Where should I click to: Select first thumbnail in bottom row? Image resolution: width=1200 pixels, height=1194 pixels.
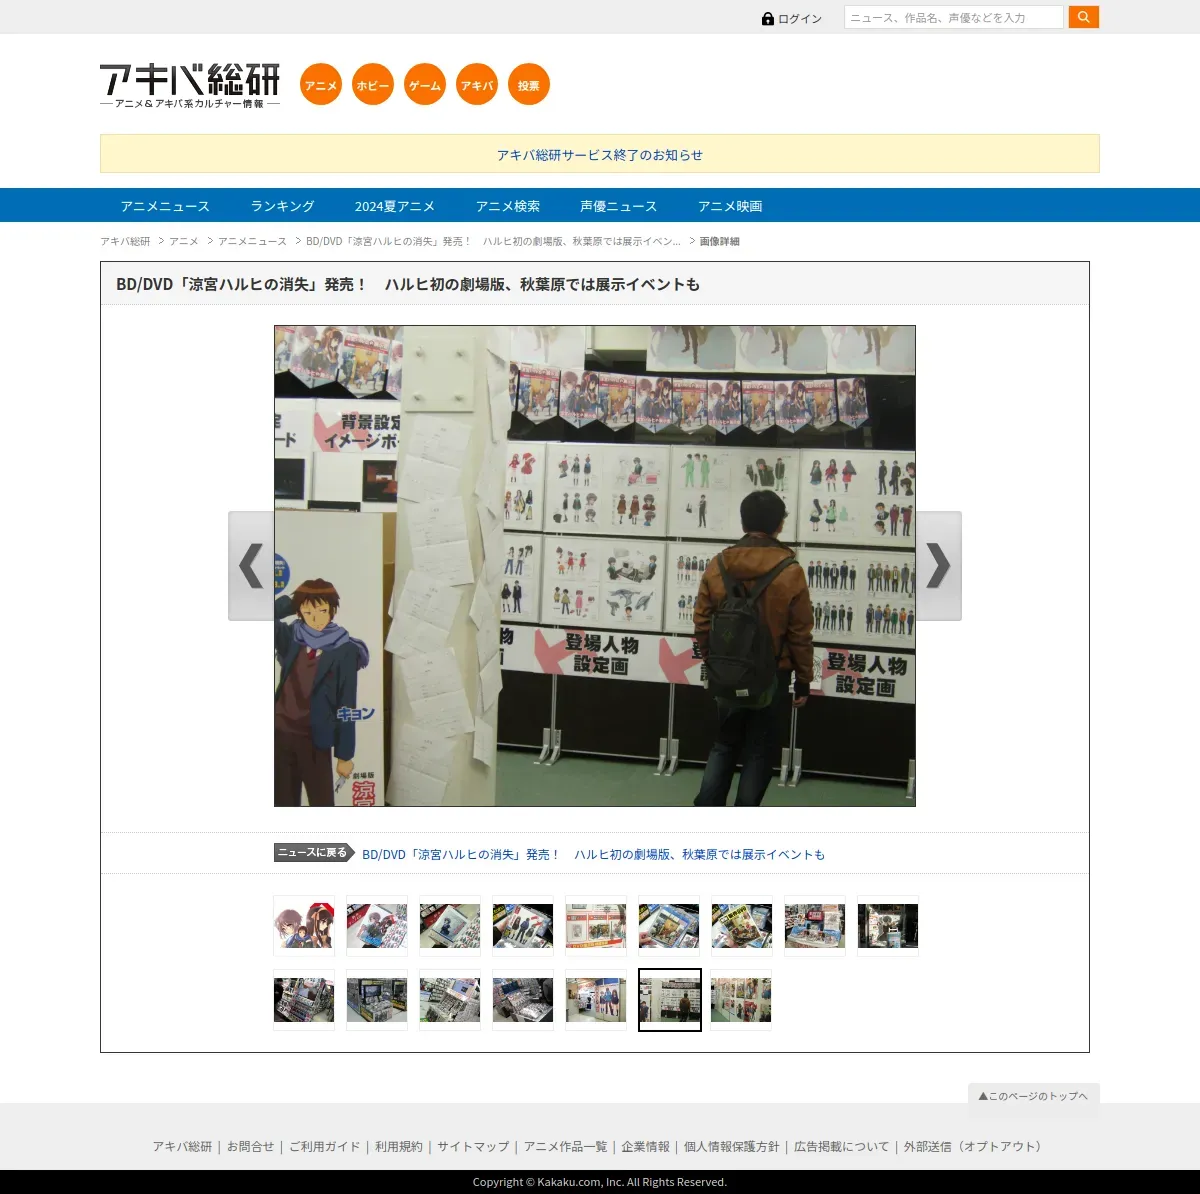(304, 1000)
